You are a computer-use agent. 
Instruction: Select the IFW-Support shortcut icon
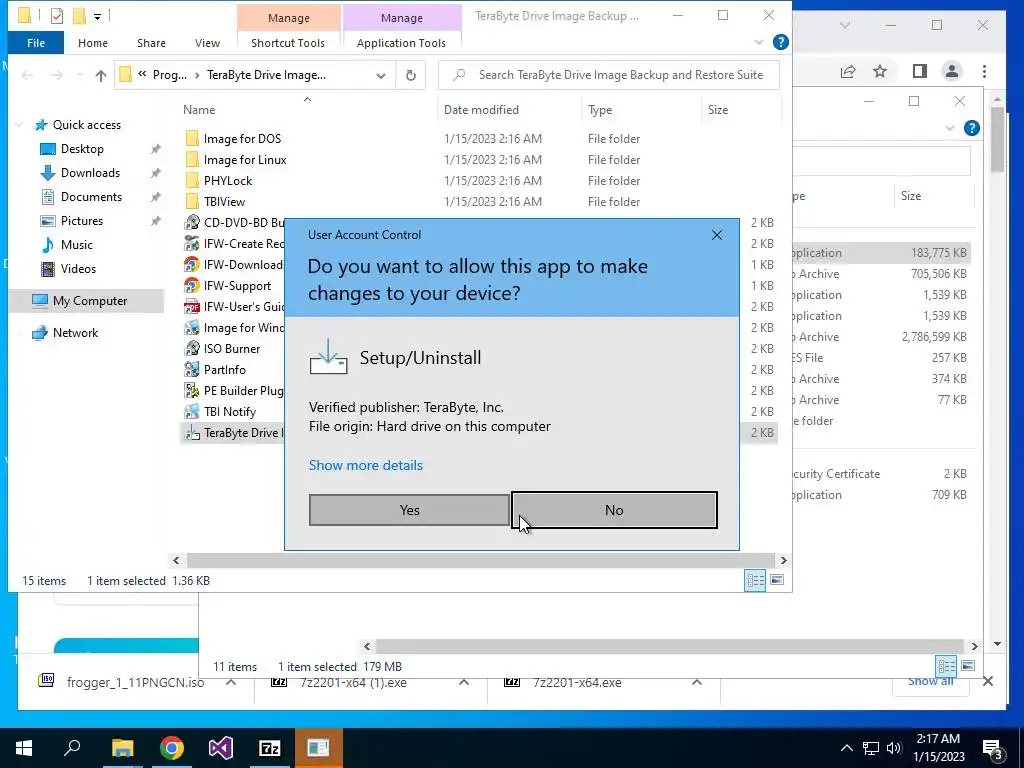click(192, 285)
